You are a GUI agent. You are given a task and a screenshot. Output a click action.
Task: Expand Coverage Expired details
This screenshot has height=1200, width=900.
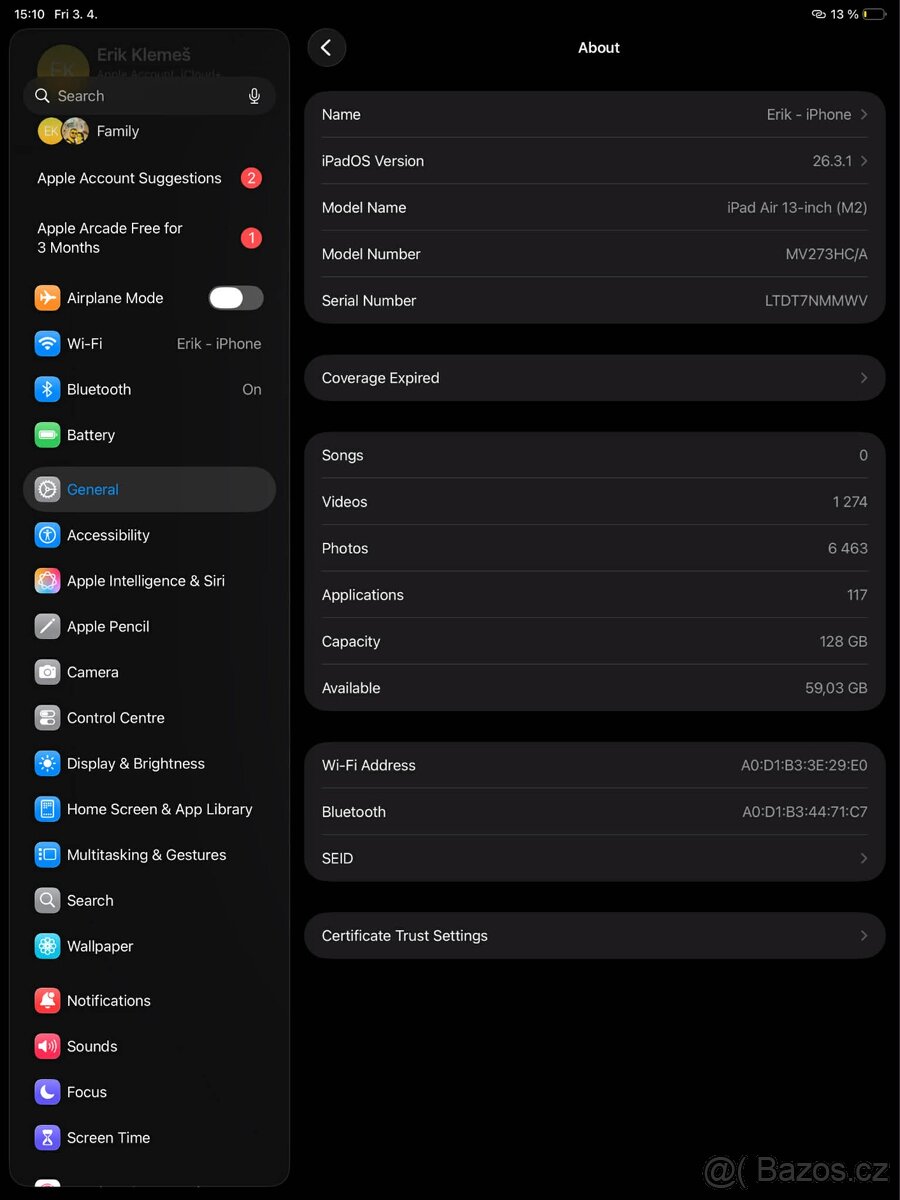pos(595,378)
